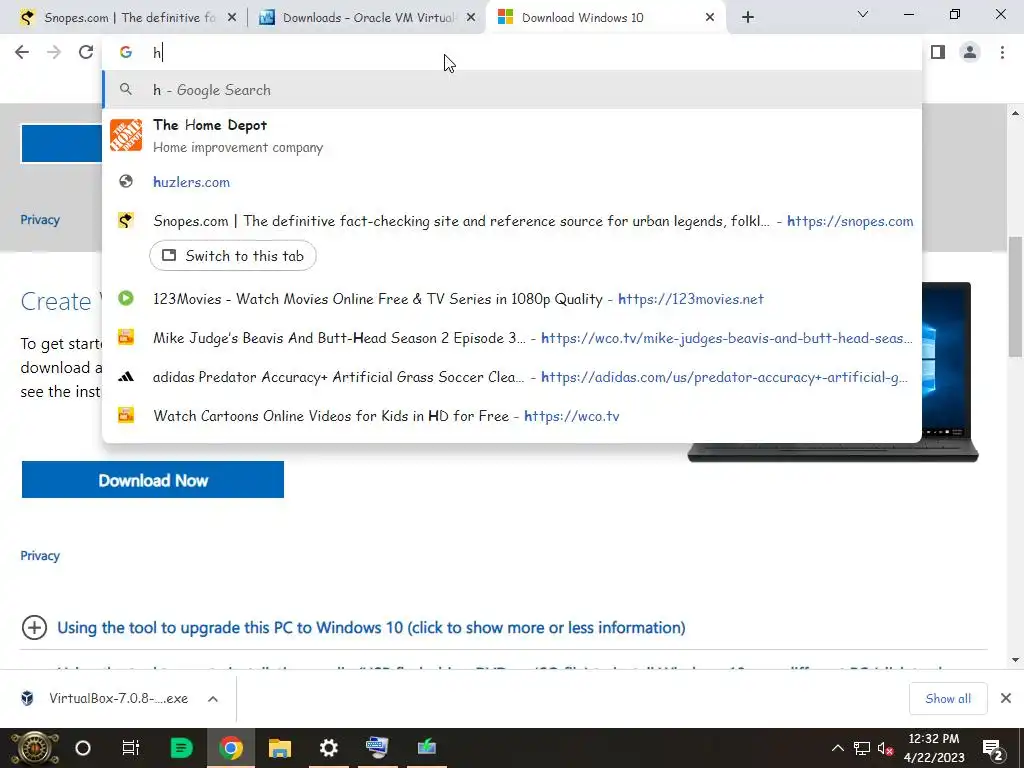Click the globe icon beside huzlers.com
This screenshot has width=1024, height=768.
[126, 182]
